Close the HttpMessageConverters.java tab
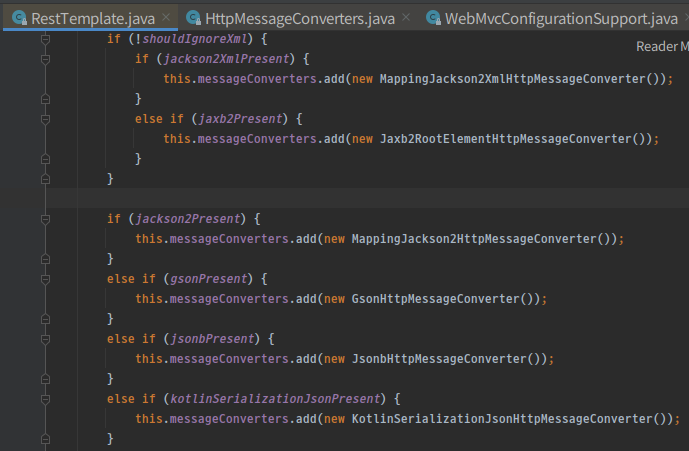689x451 pixels. 406,18
